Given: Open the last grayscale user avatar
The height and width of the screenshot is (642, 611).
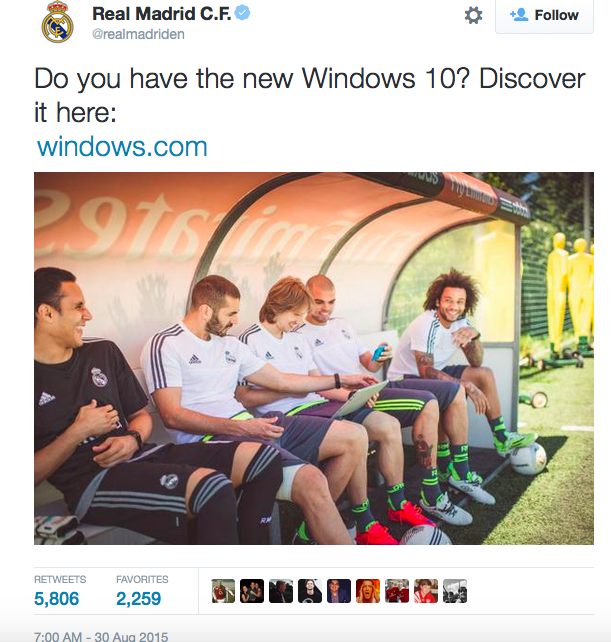Looking at the screenshot, I should pyautogui.click(x=455, y=591).
